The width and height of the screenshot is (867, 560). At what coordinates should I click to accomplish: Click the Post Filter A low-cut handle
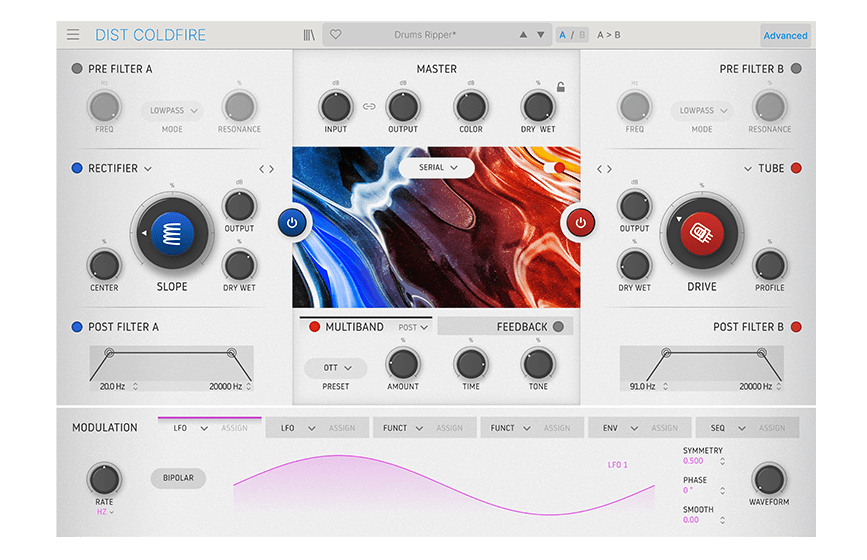109,352
